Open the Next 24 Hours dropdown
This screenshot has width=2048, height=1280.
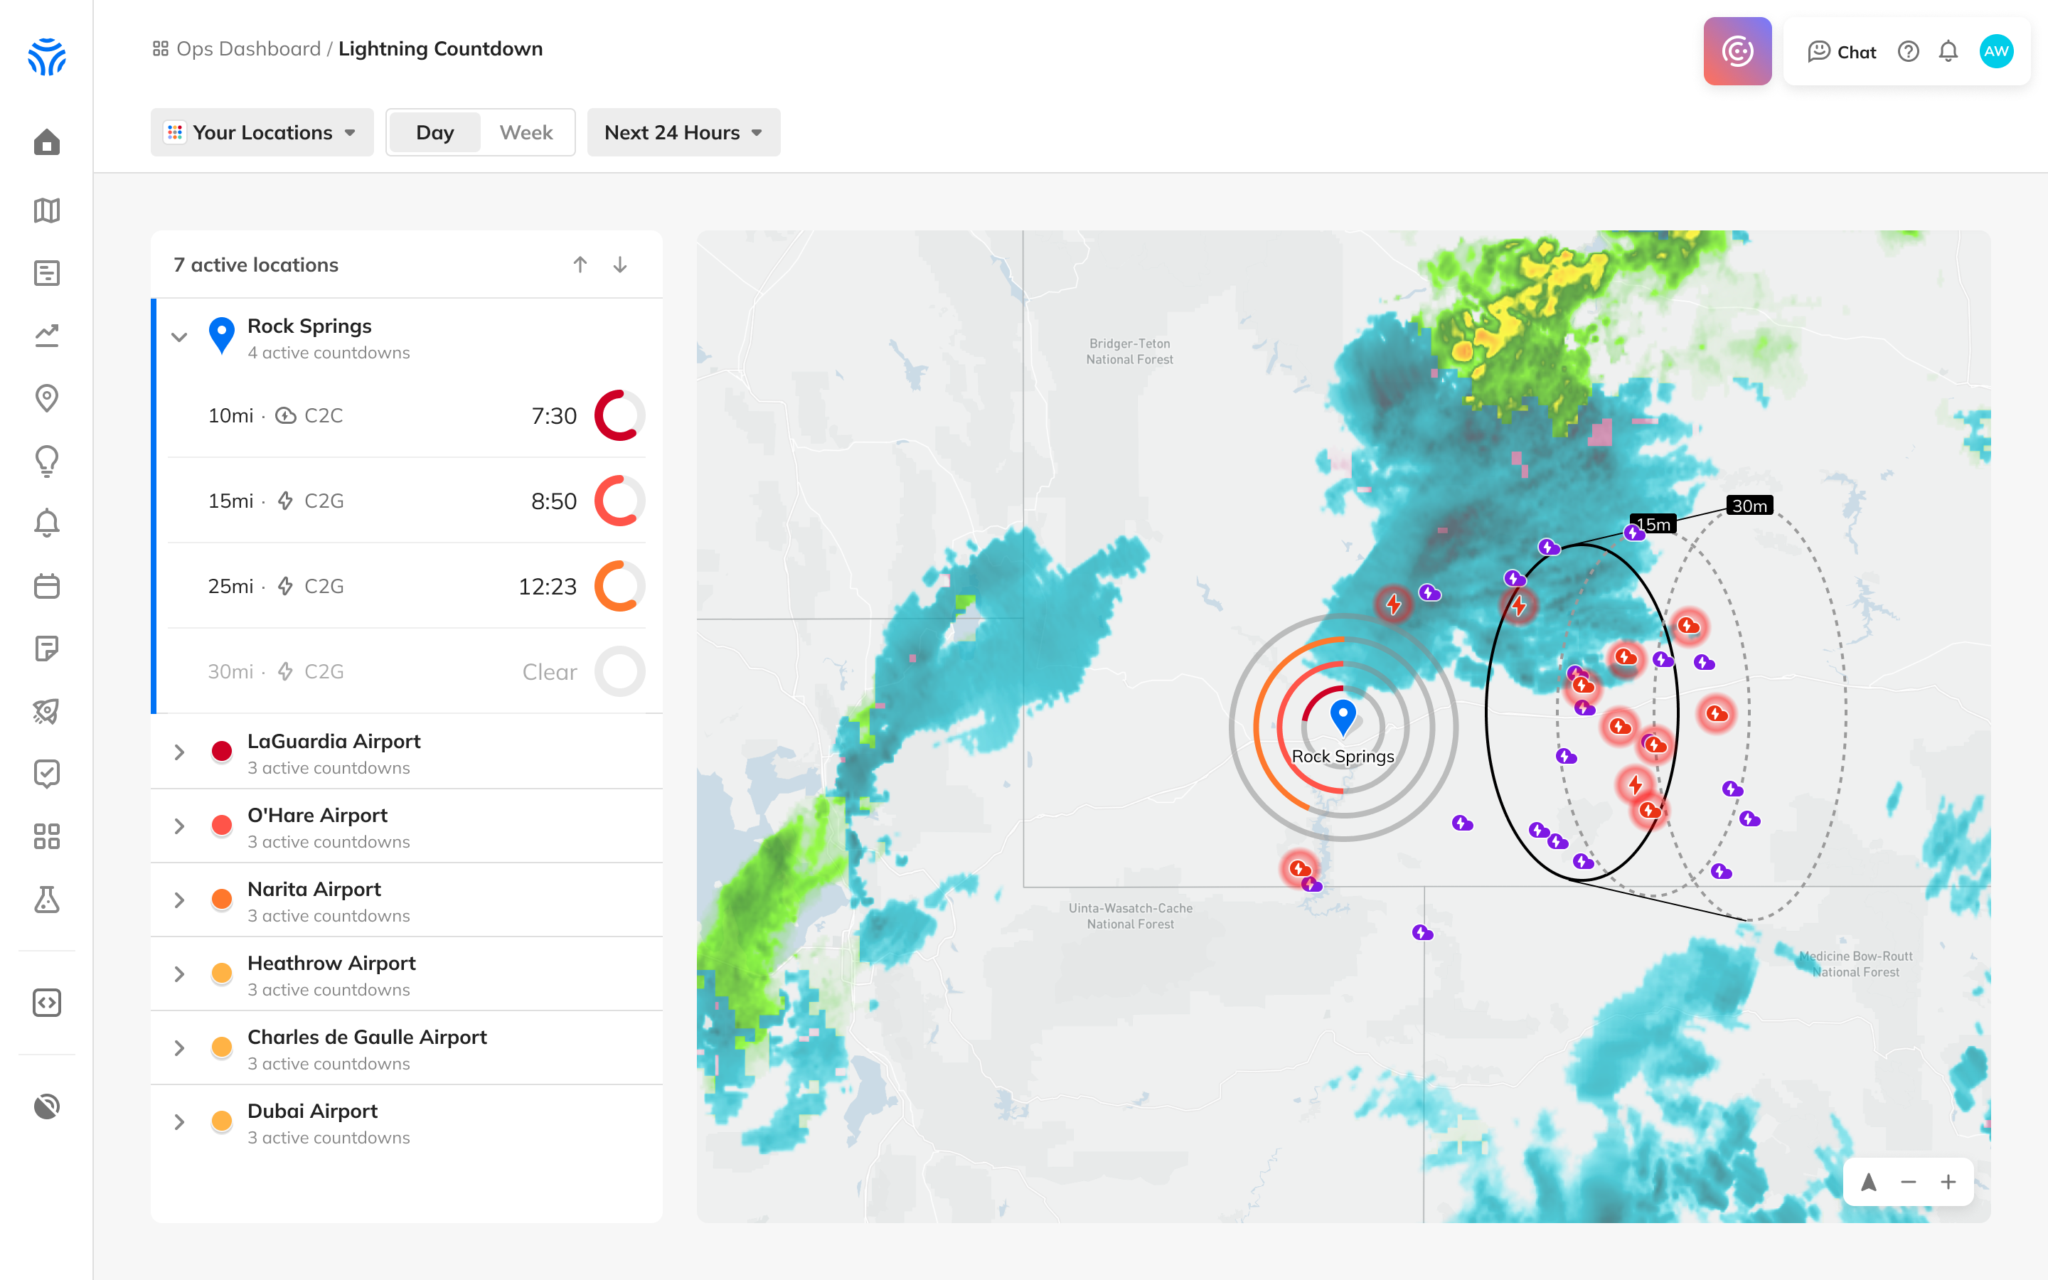click(x=684, y=132)
